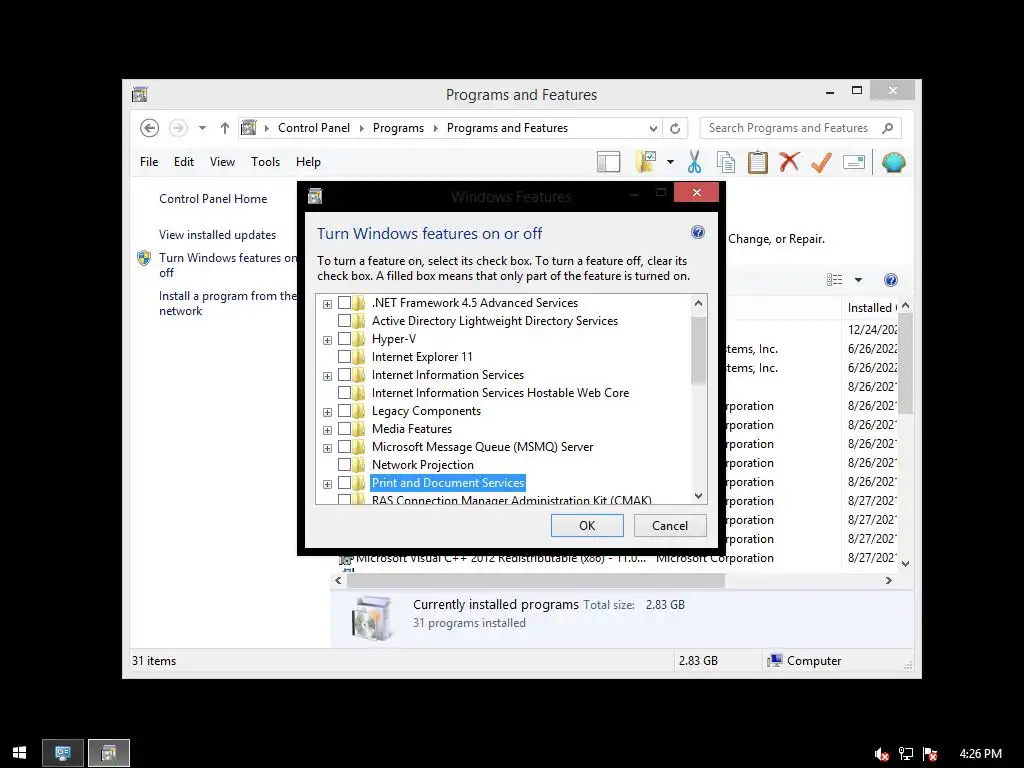Click the muted speaker tray icon
Screen dimensions: 1024x768
[882, 754]
